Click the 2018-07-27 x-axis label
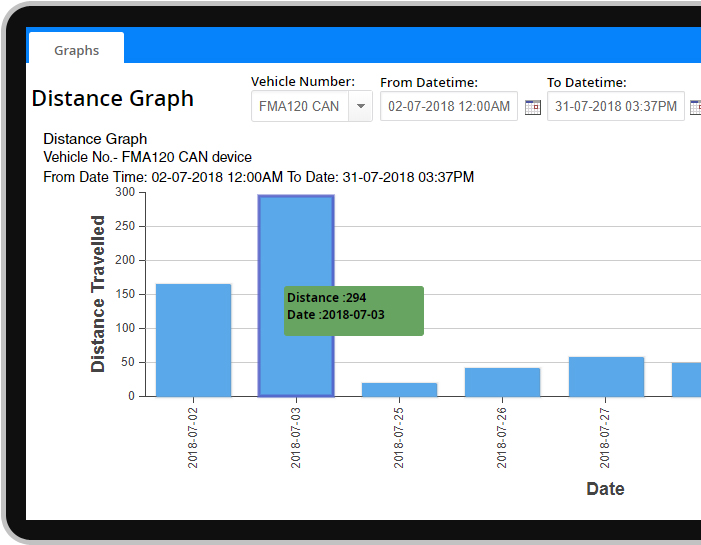This screenshot has height=545, width=701. [x=605, y=437]
